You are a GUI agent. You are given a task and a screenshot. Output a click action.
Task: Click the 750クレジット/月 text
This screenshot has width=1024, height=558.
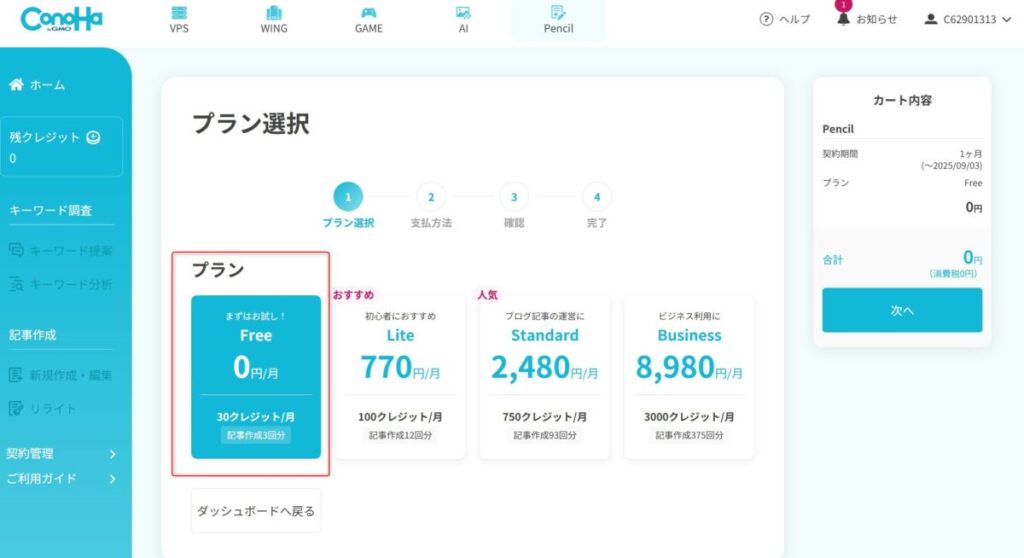(545, 417)
